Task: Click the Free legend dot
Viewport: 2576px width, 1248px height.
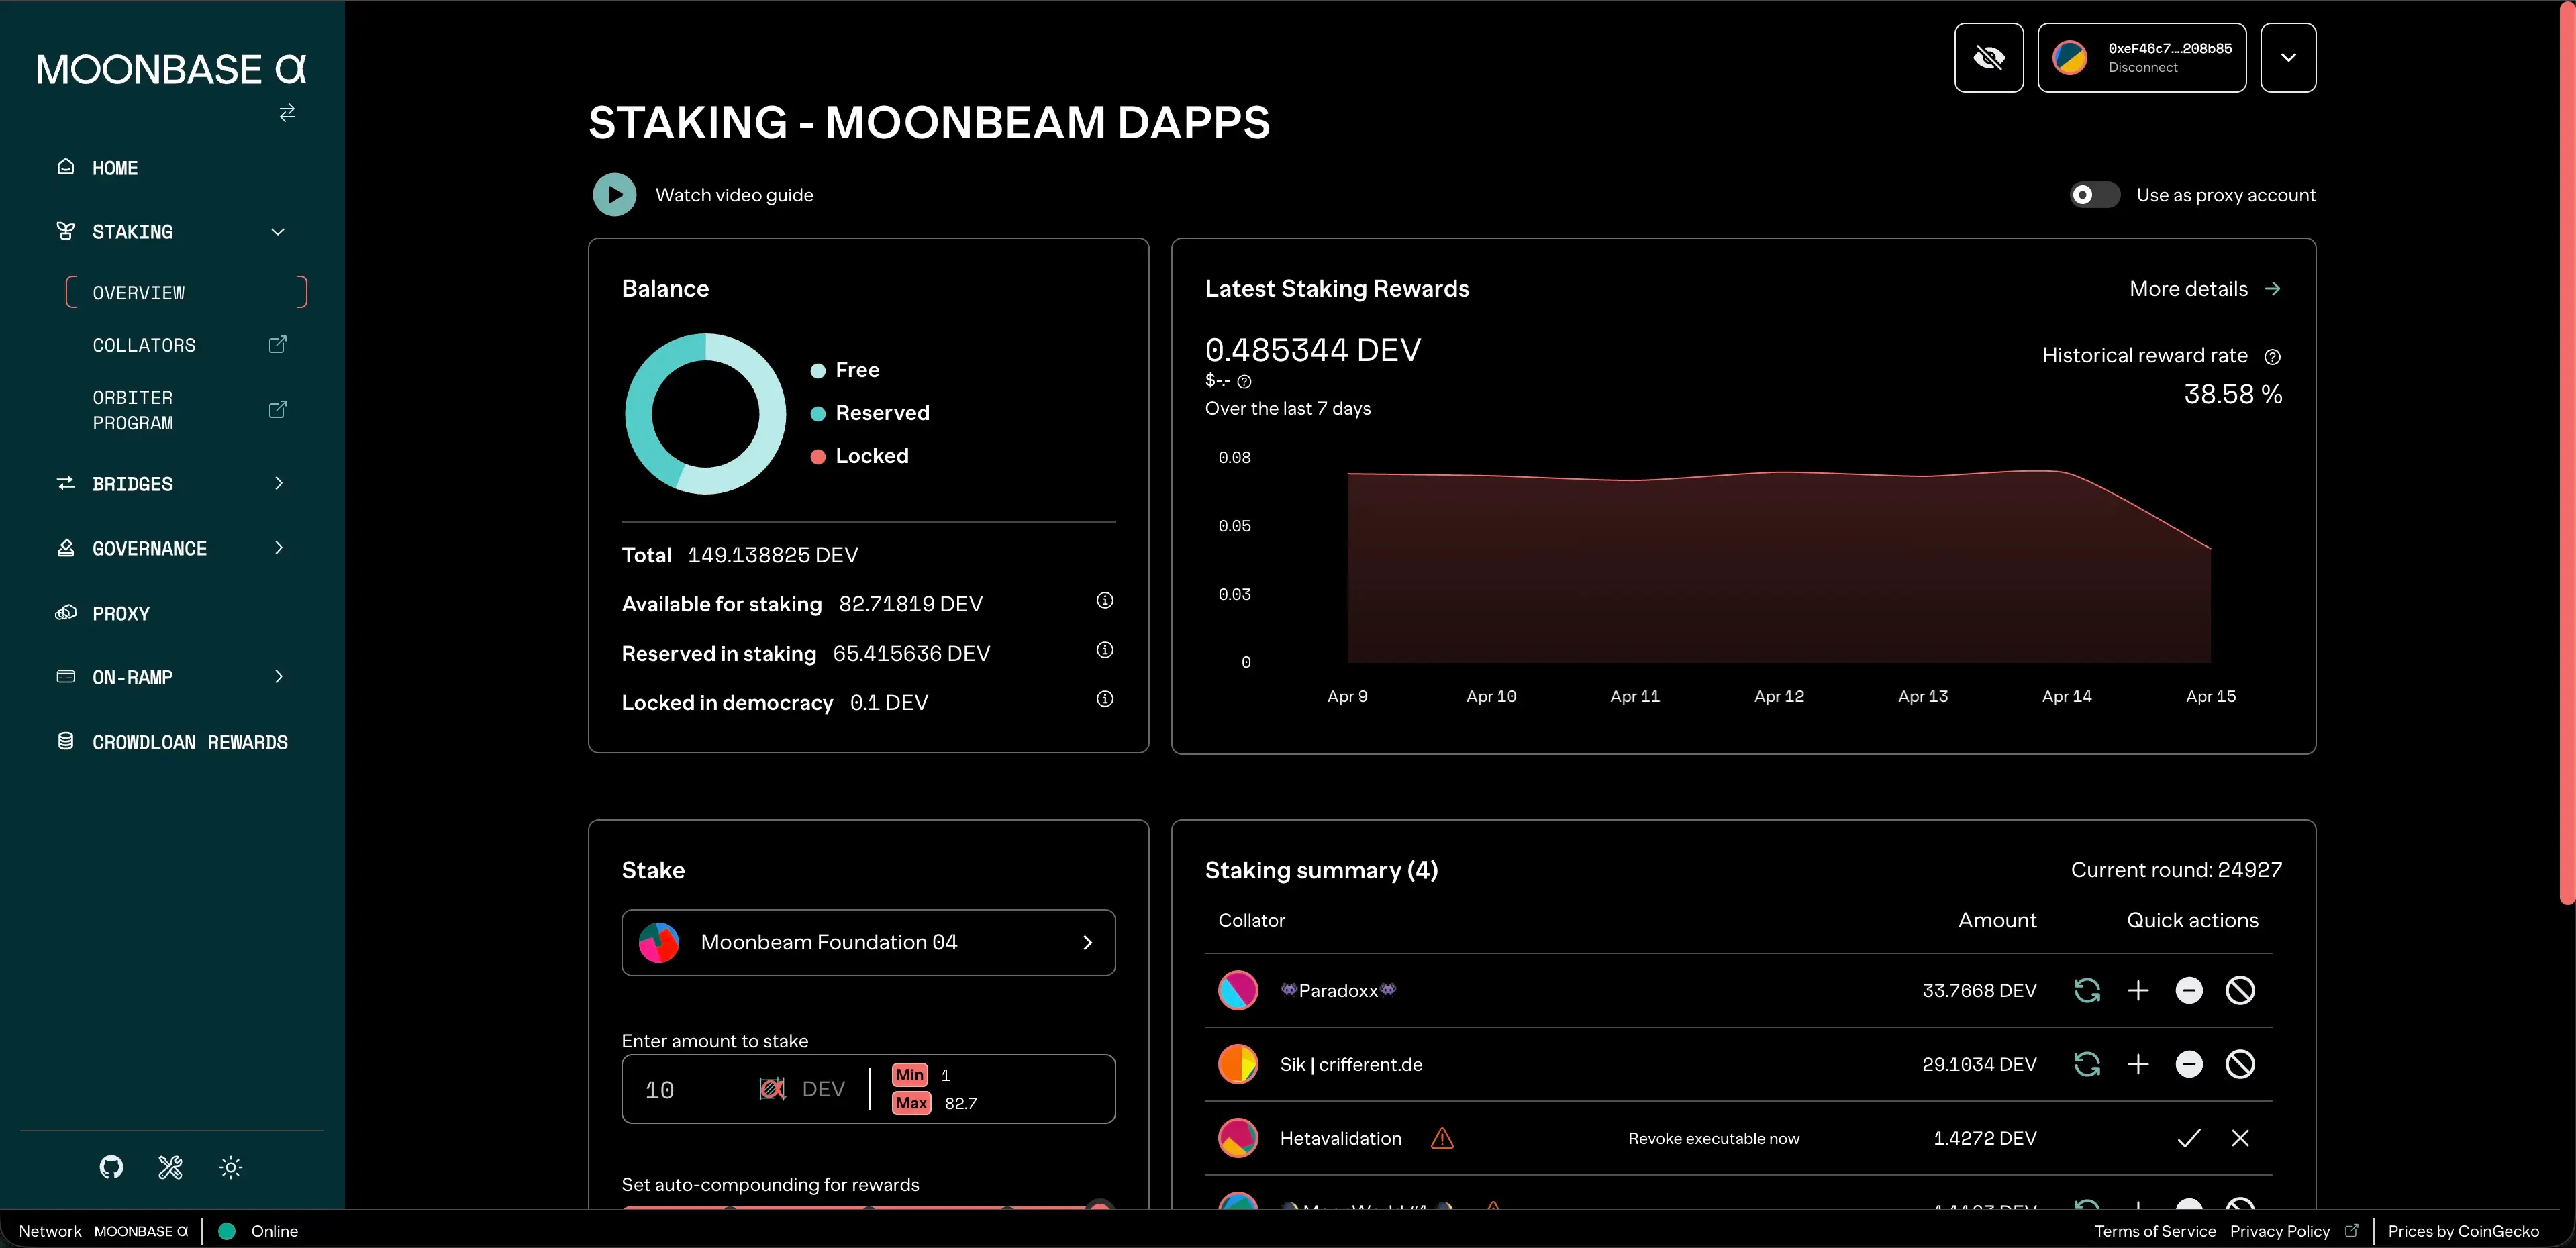Action: pos(818,371)
